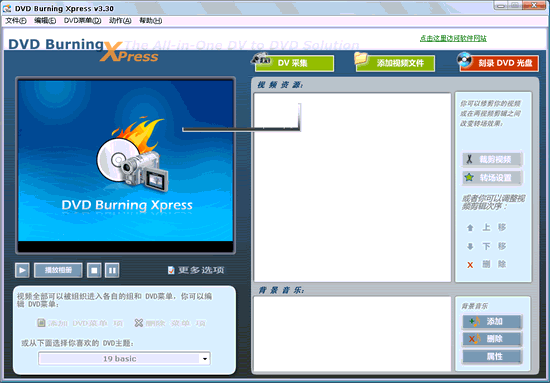
Task: Open the DVD菜单(D) menu
Action: (82, 21)
